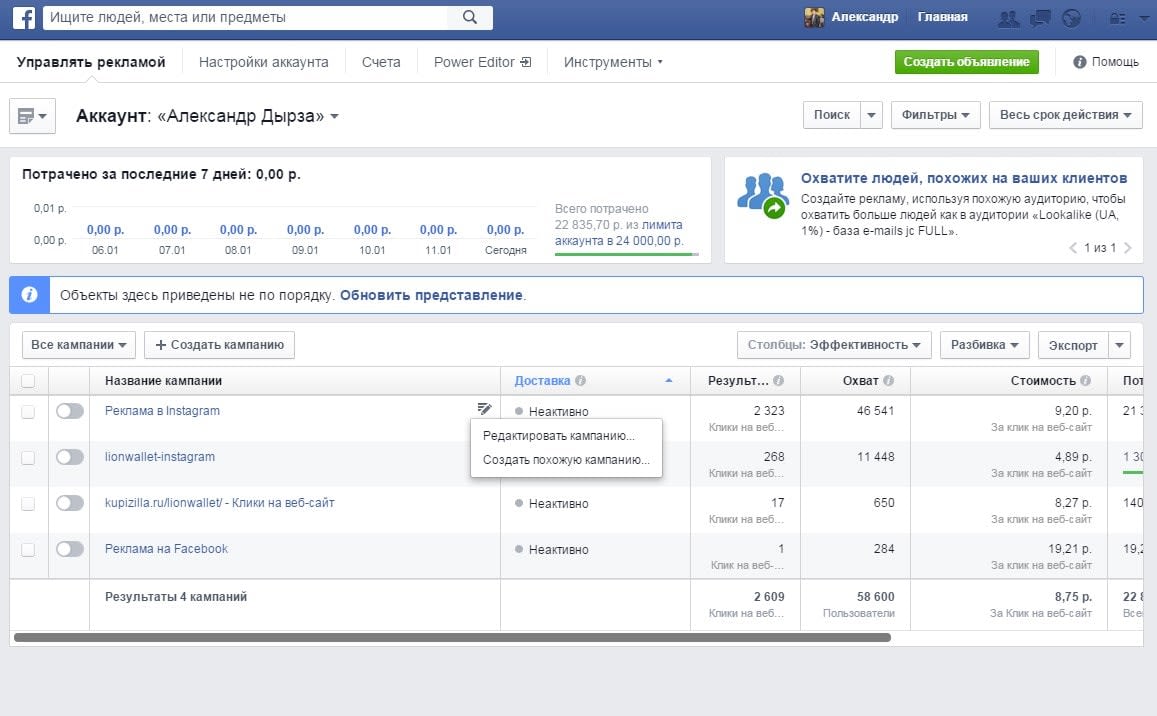
Task: Open kupizilla.ru/lionwallet/ campaign link
Action: tap(219, 503)
